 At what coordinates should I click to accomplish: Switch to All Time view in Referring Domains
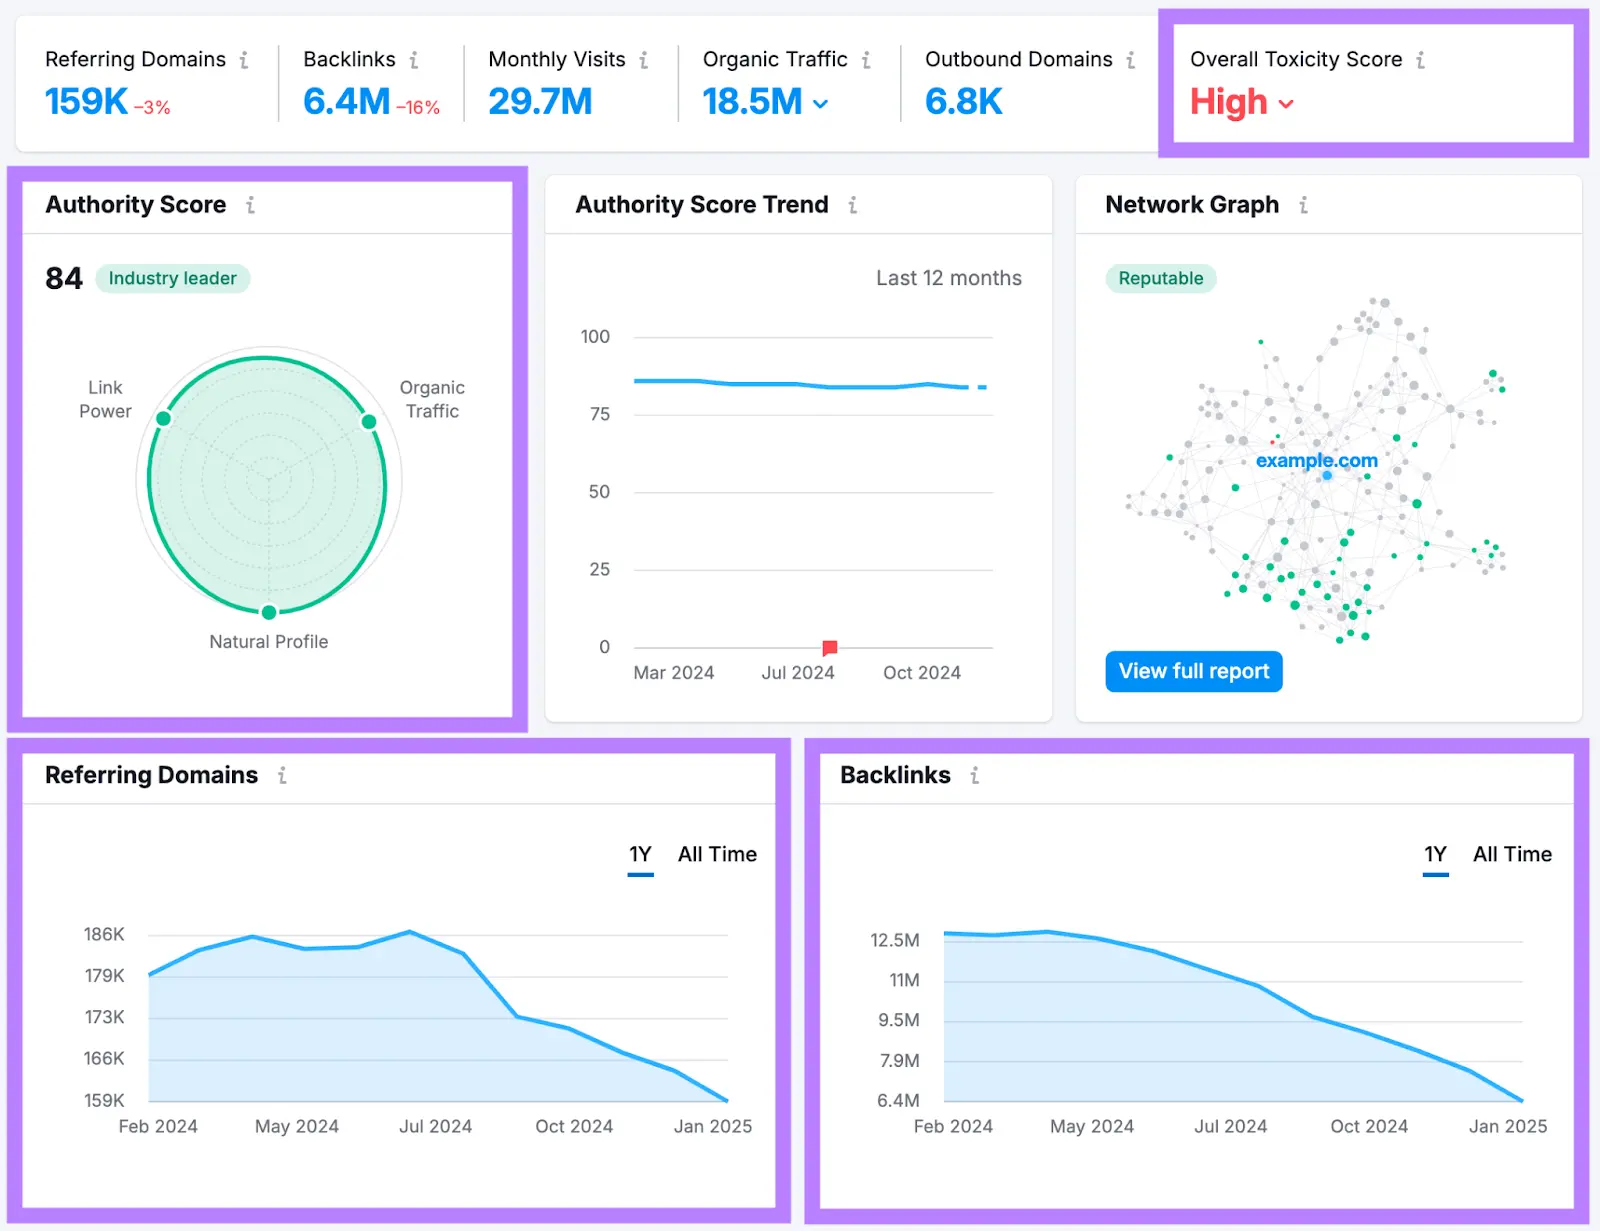pyautogui.click(x=717, y=854)
